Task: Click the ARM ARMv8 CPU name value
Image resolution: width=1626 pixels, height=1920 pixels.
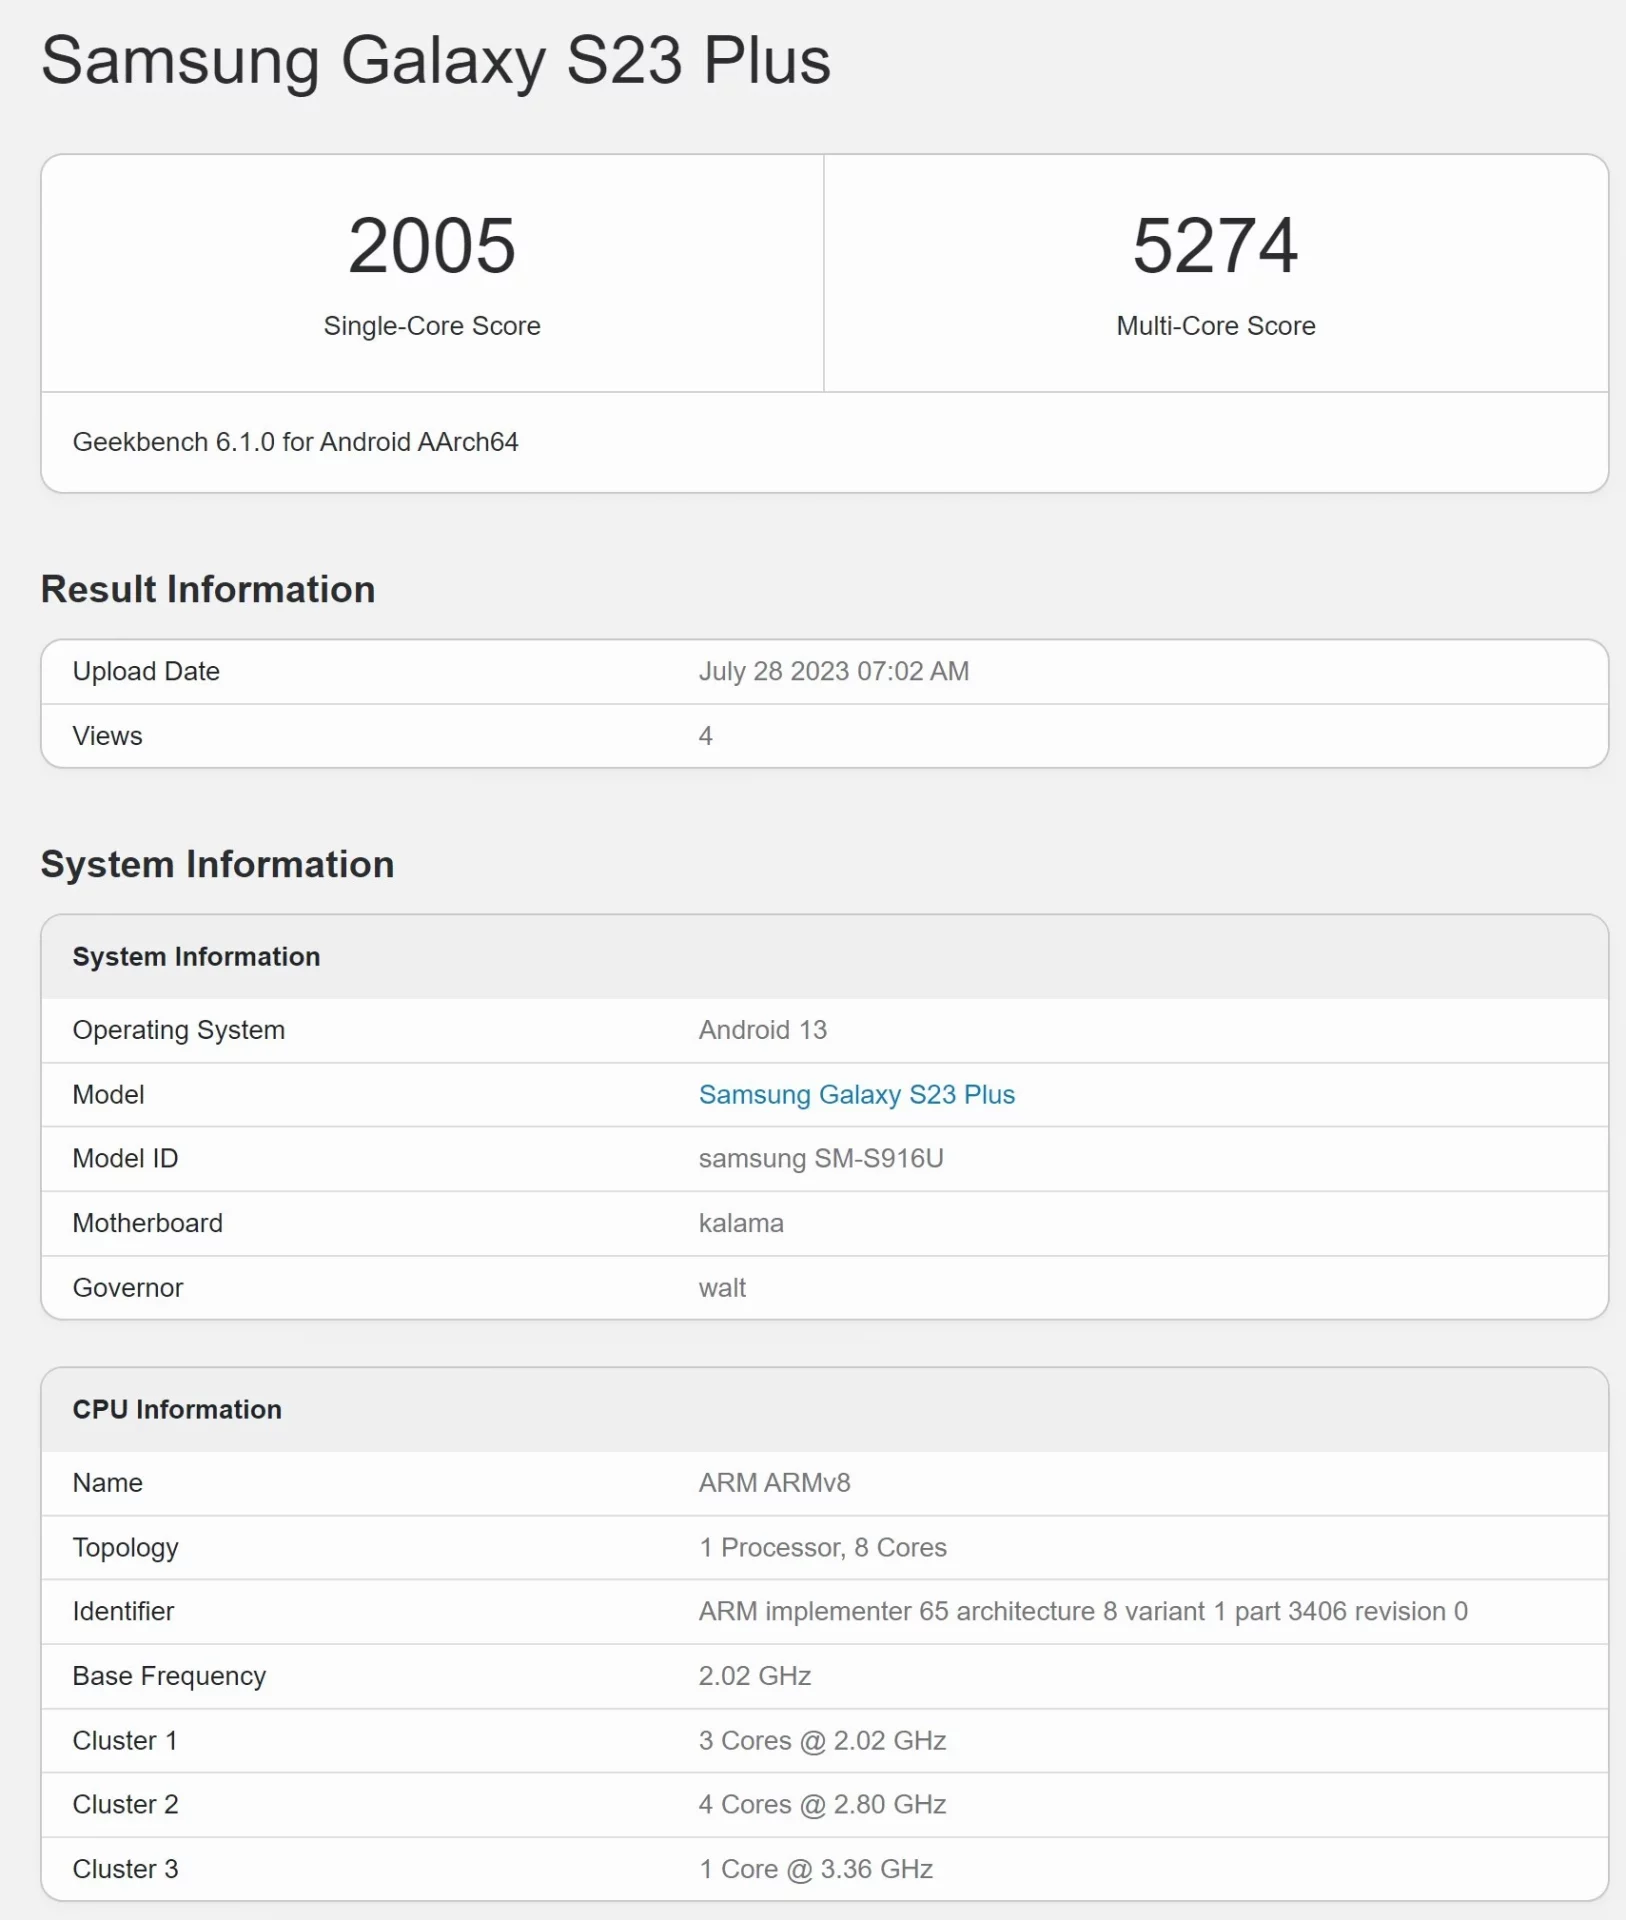Action: [x=774, y=1483]
